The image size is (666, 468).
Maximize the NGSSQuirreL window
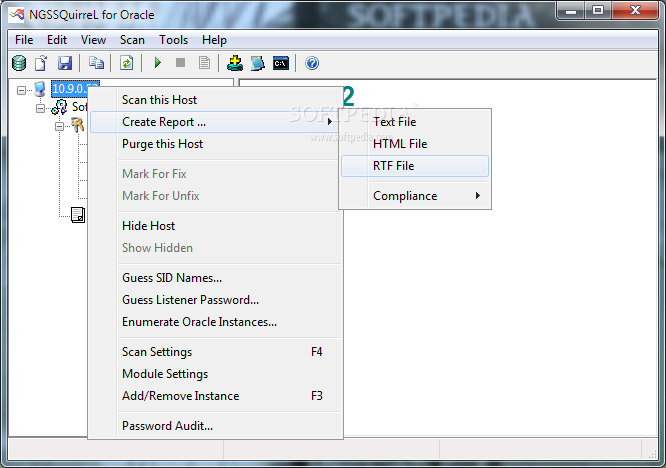click(x=598, y=11)
